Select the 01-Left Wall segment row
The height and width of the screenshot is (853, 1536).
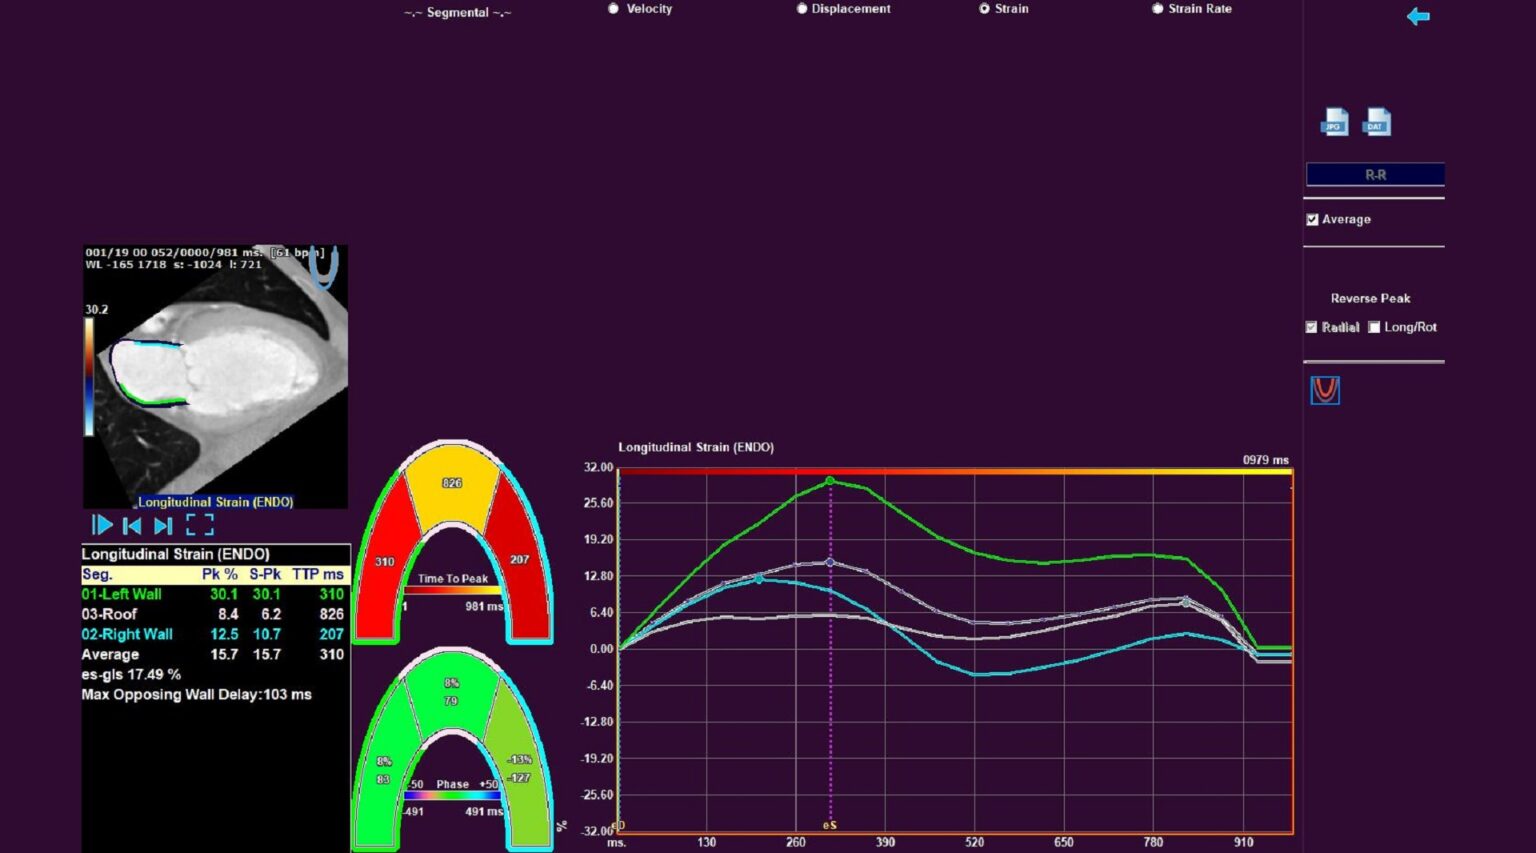click(x=121, y=594)
